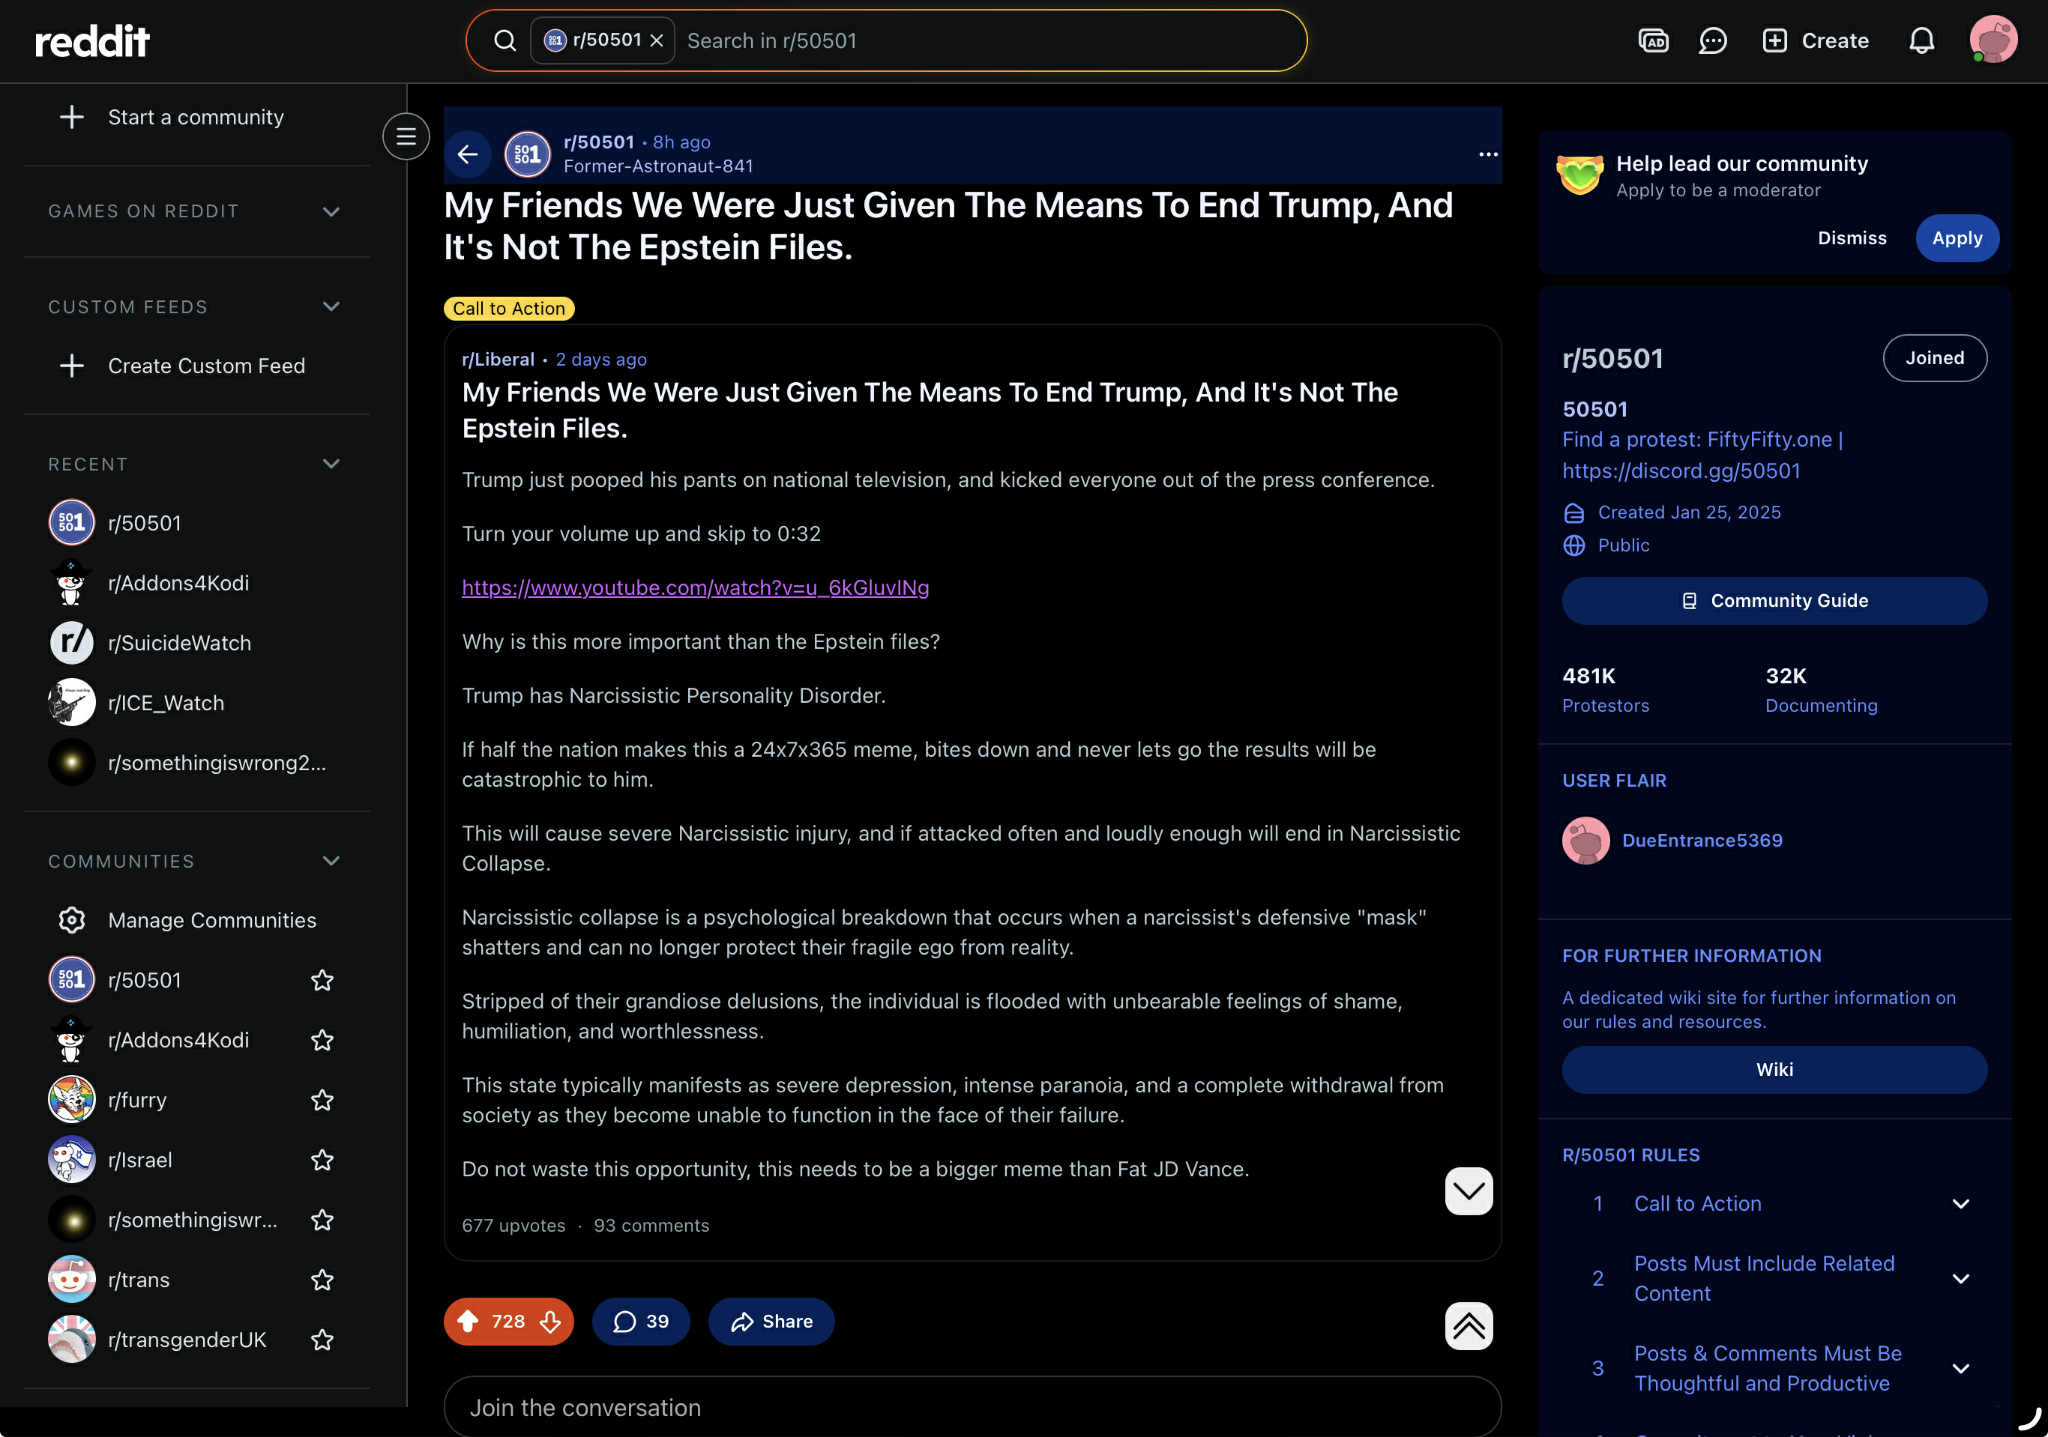Toggle the Joined button for r/50501
2048x1437 pixels.
pyautogui.click(x=1934, y=358)
